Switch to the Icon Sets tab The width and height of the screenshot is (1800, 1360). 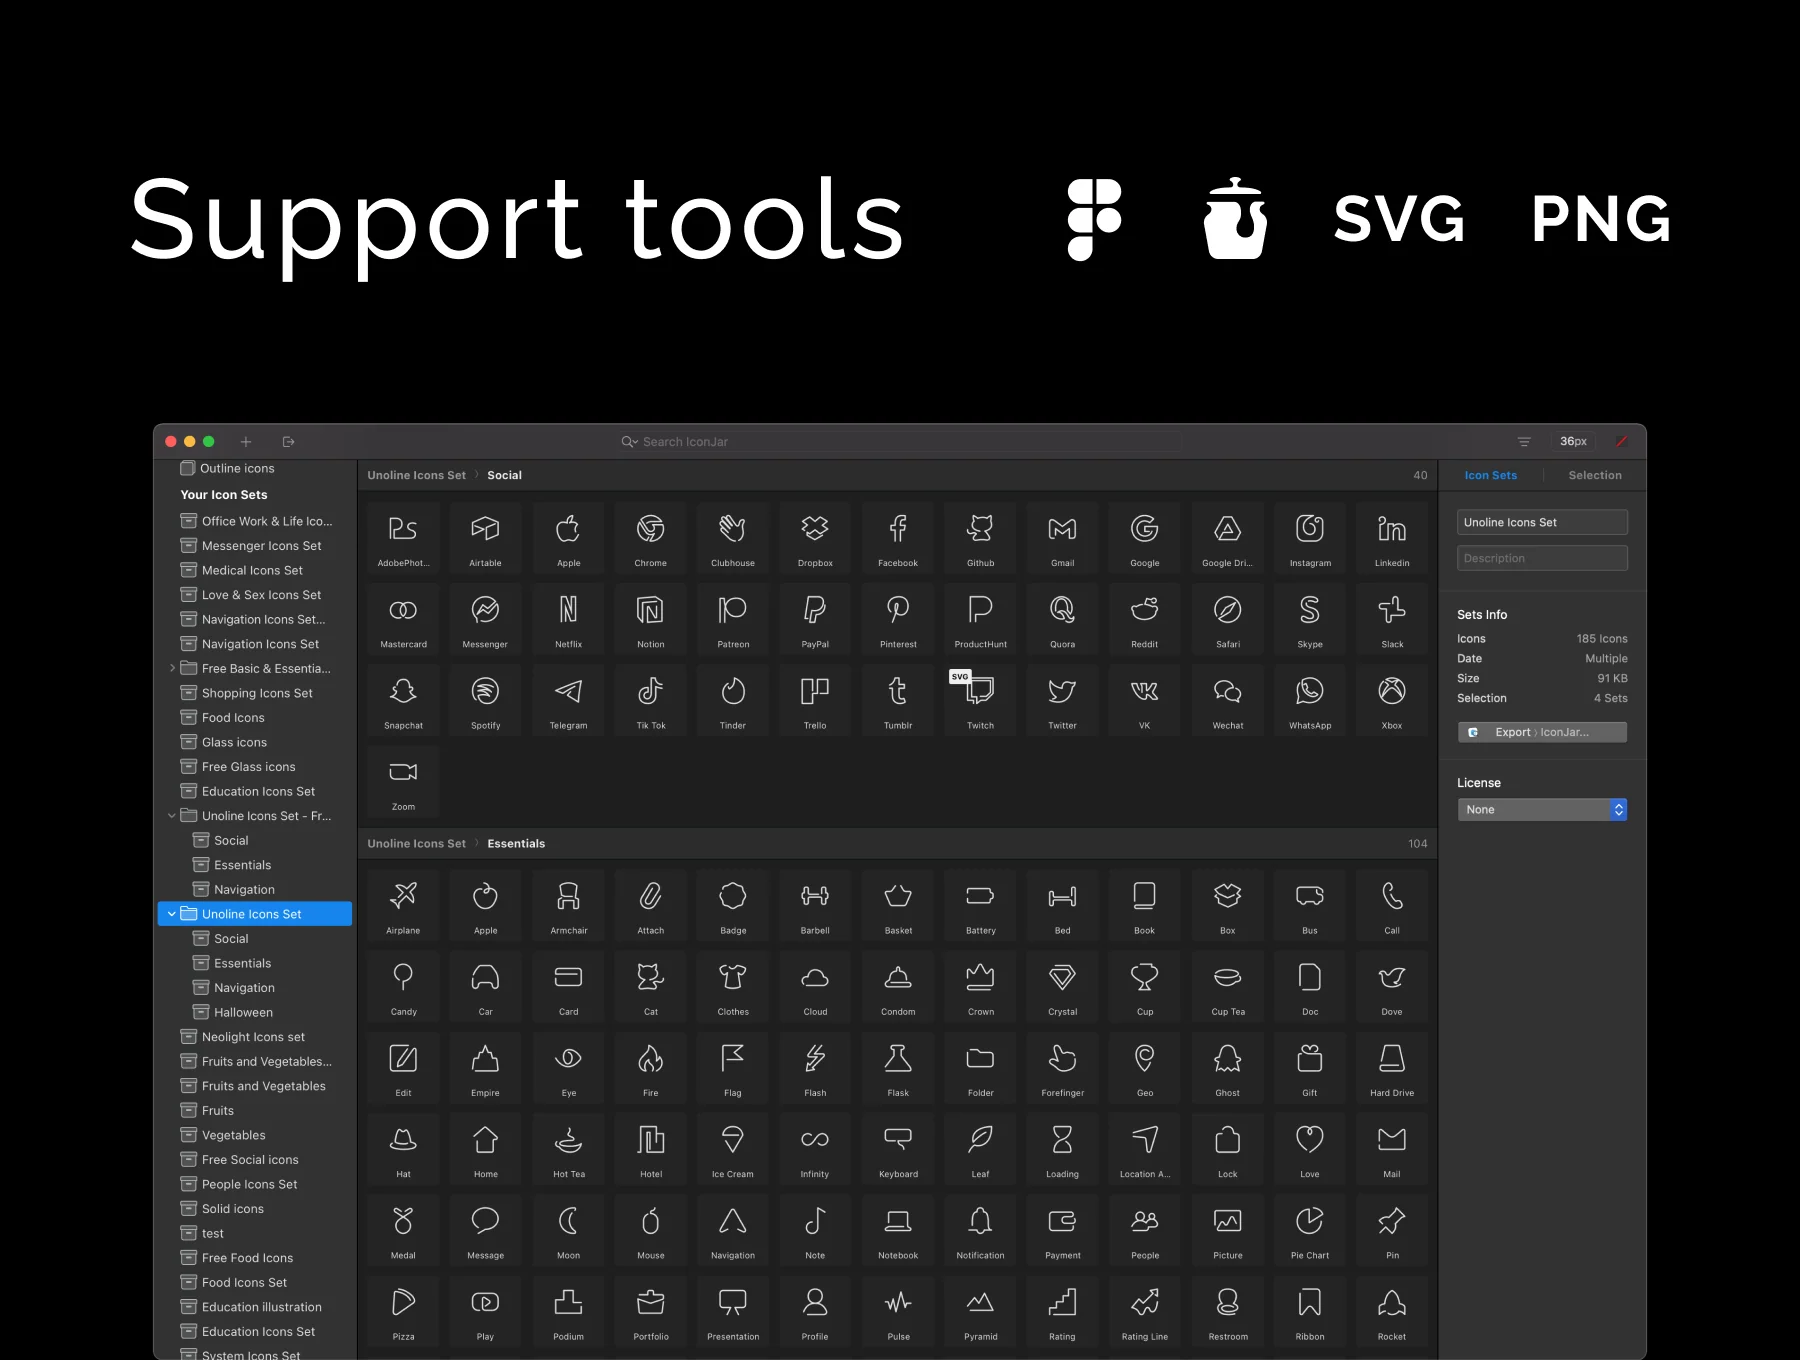coord(1490,475)
